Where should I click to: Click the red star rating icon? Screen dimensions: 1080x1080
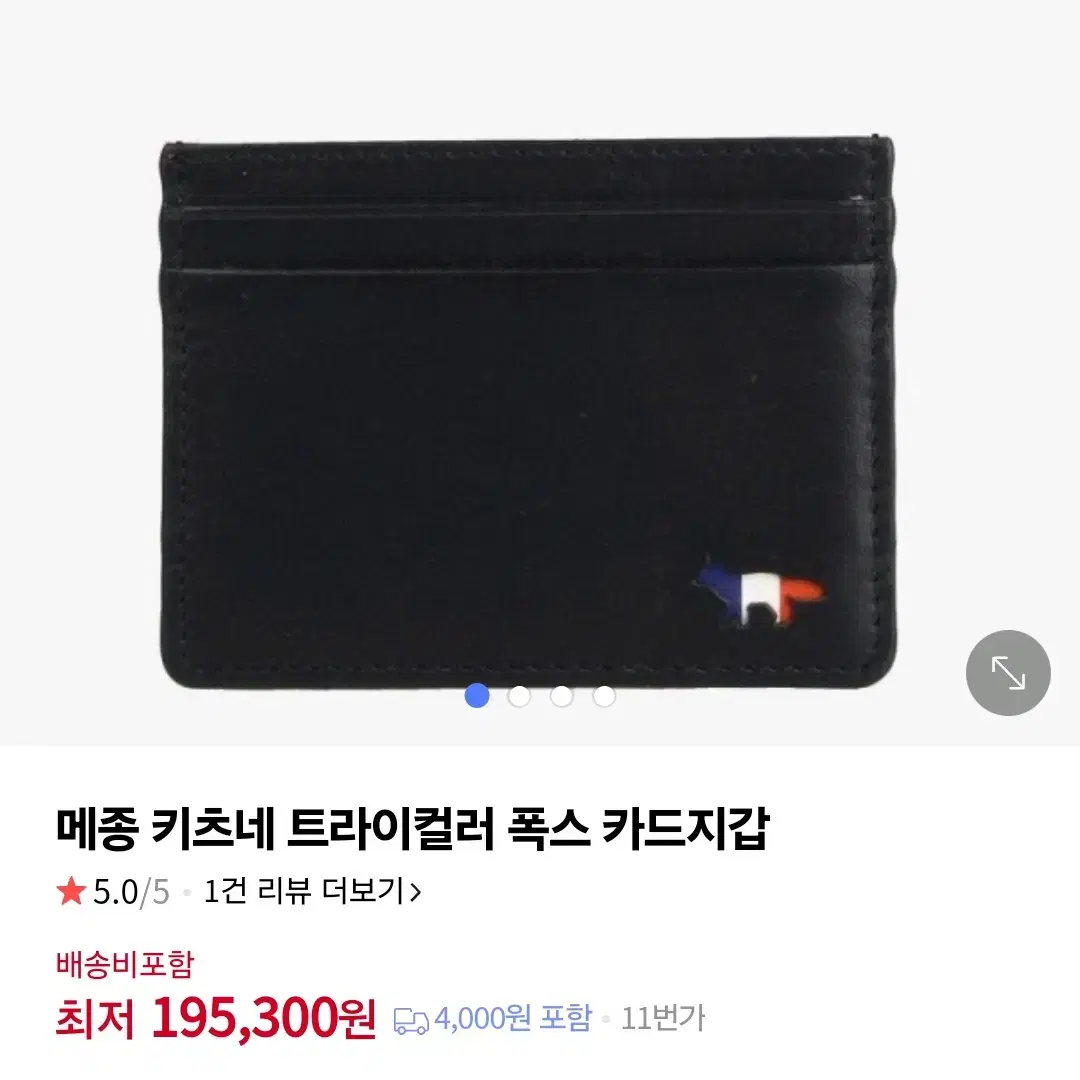point(71,891)
